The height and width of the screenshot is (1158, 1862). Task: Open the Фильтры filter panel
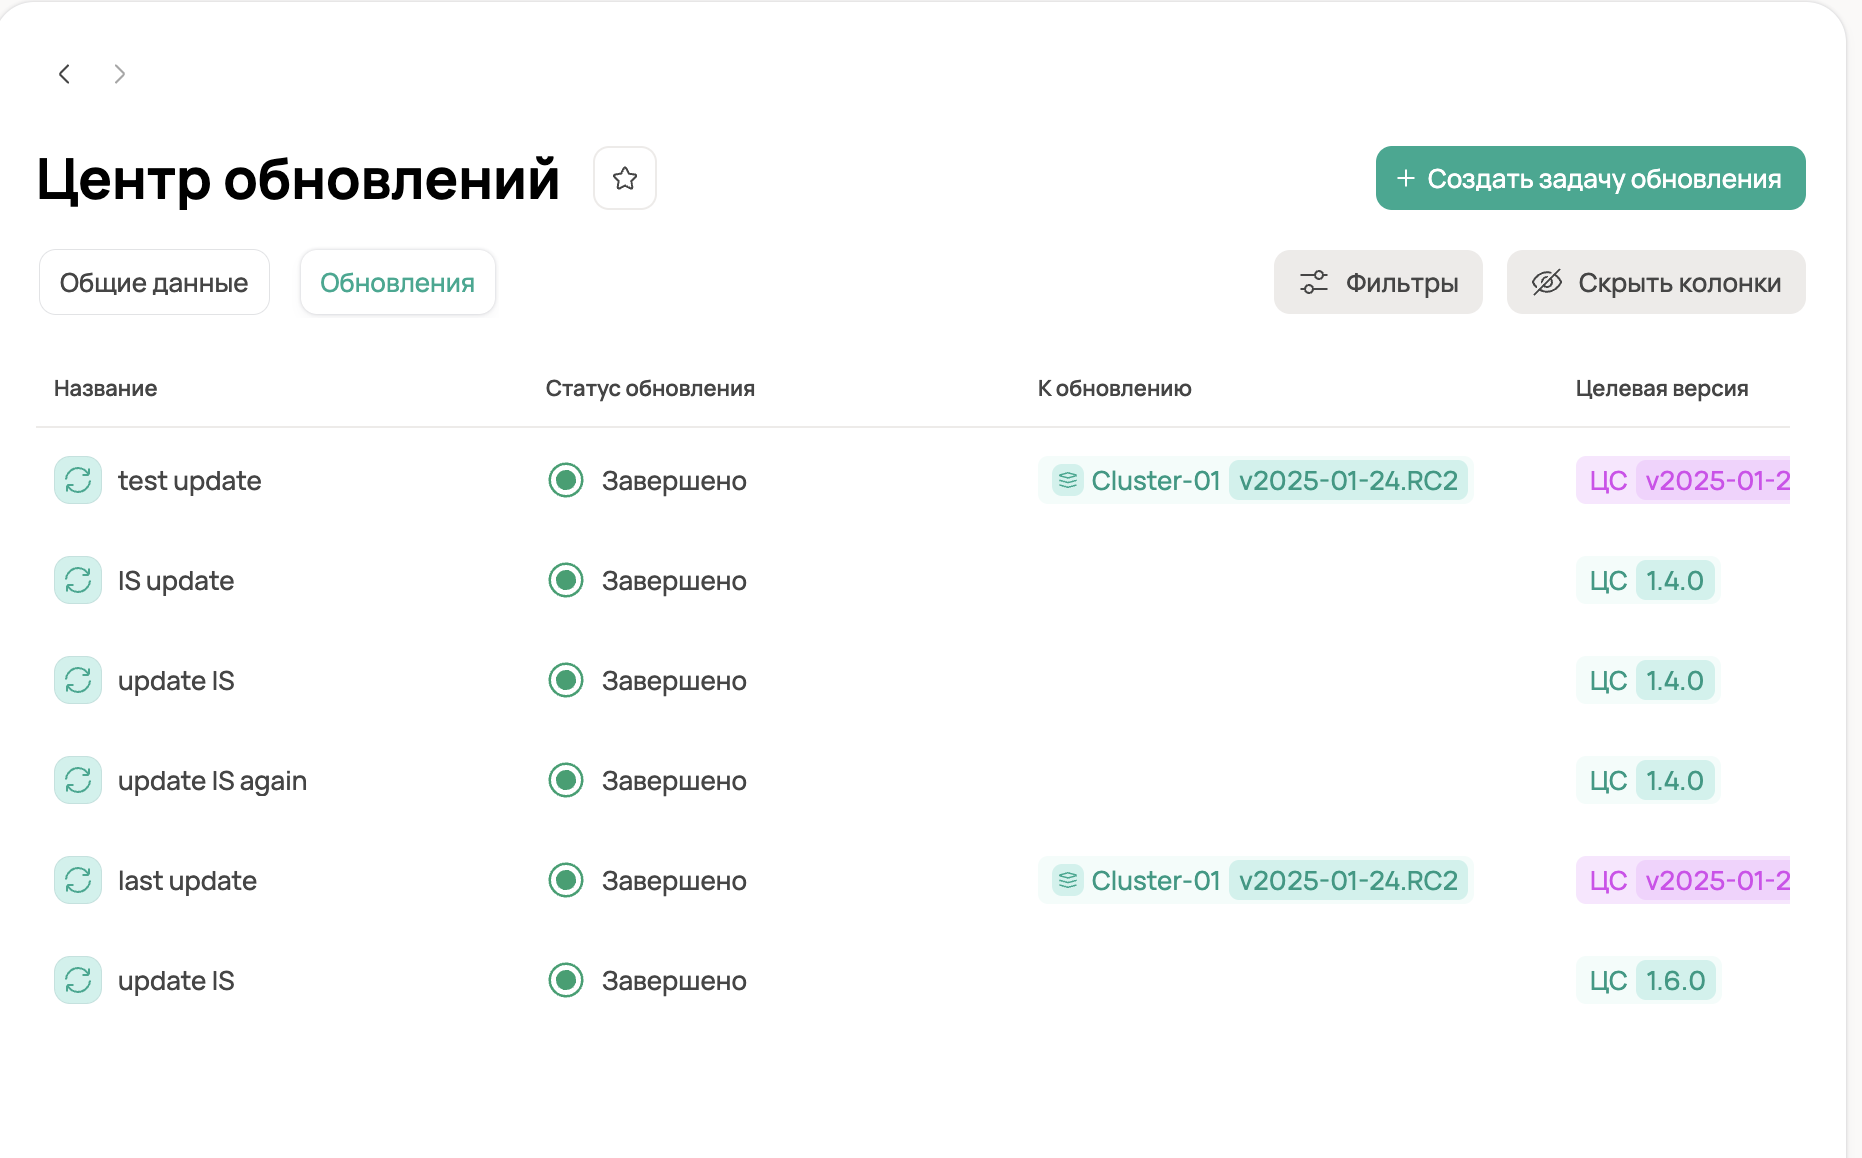[1378, 282]
